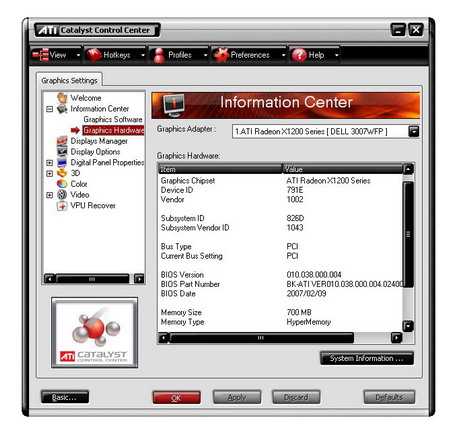The image size is (450, 431).
Task: Collapse the Information Center tree node
Action: point(50,109)
